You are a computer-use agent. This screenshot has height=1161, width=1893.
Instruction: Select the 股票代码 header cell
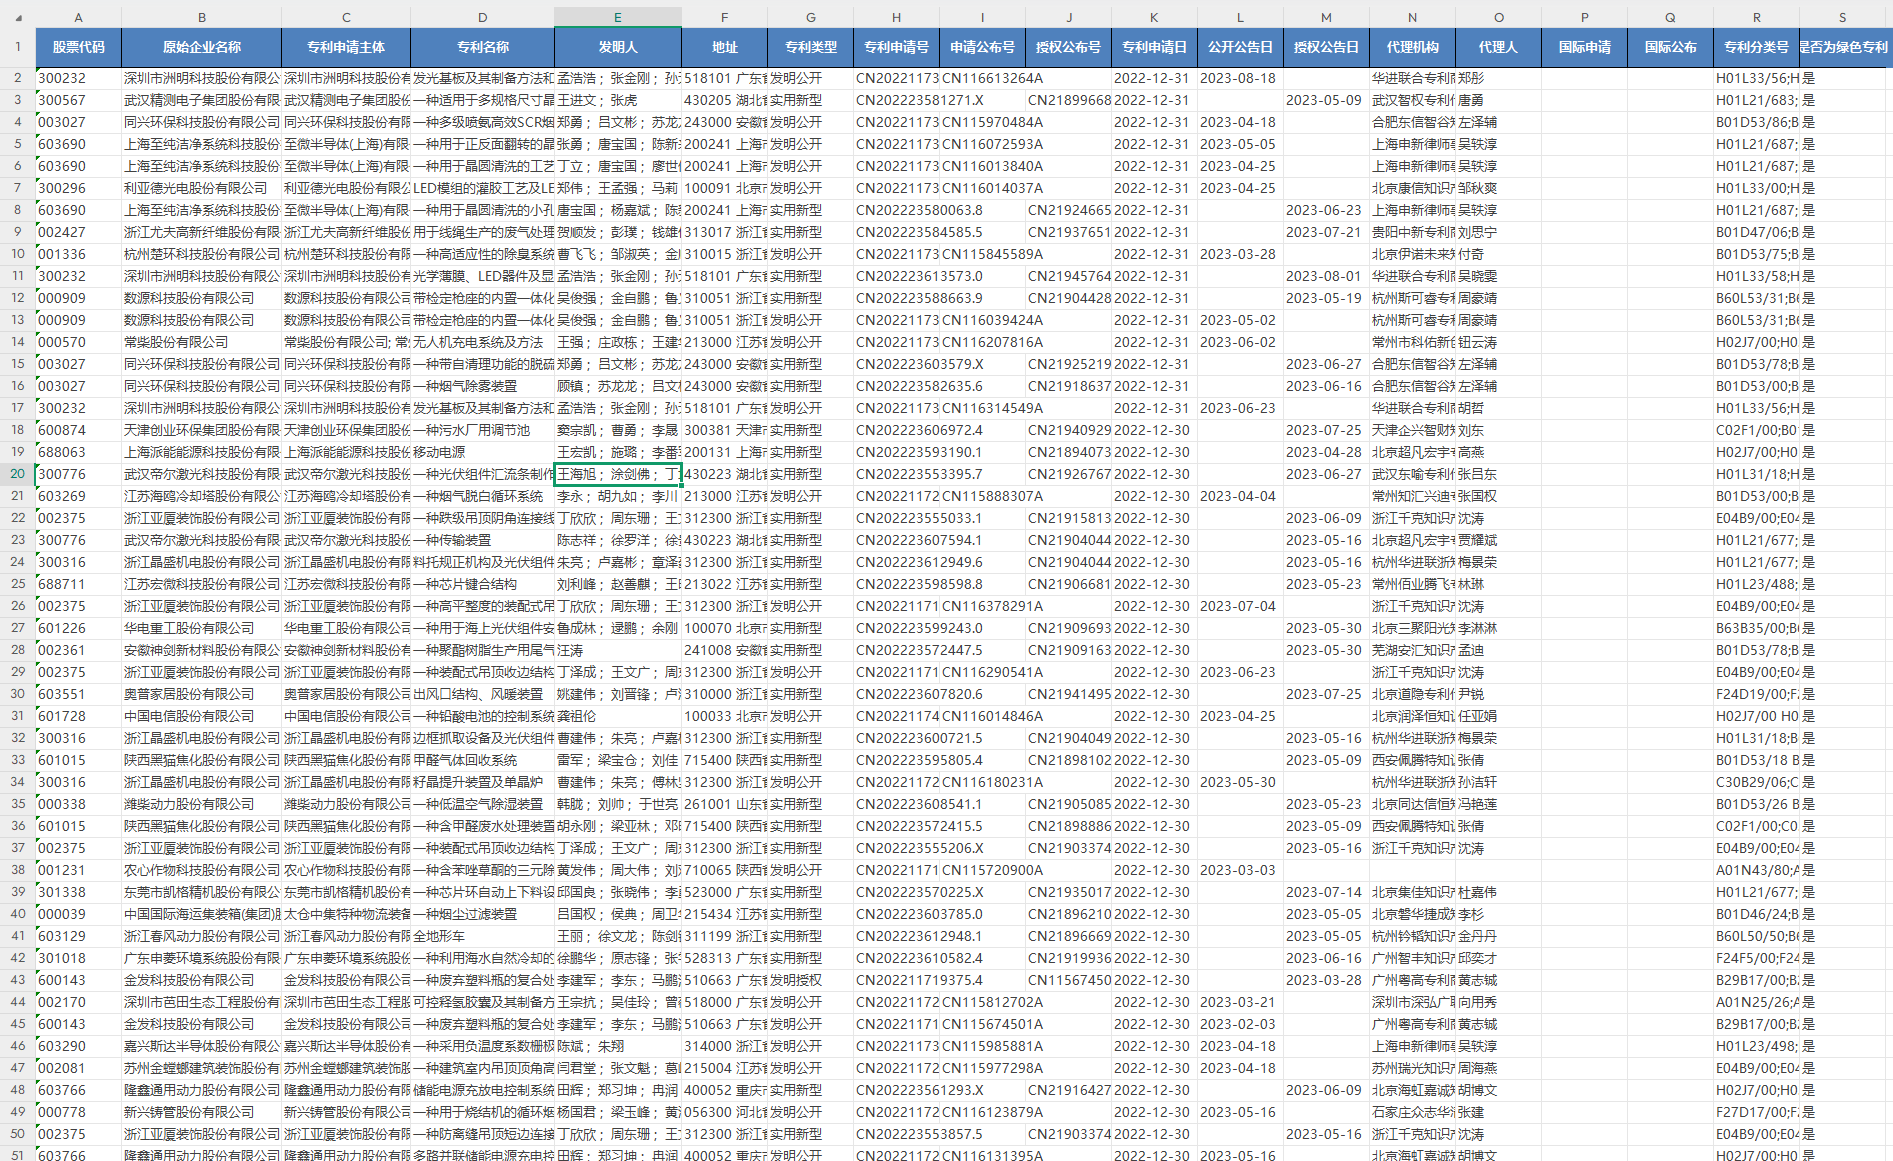tap(78, 47)
